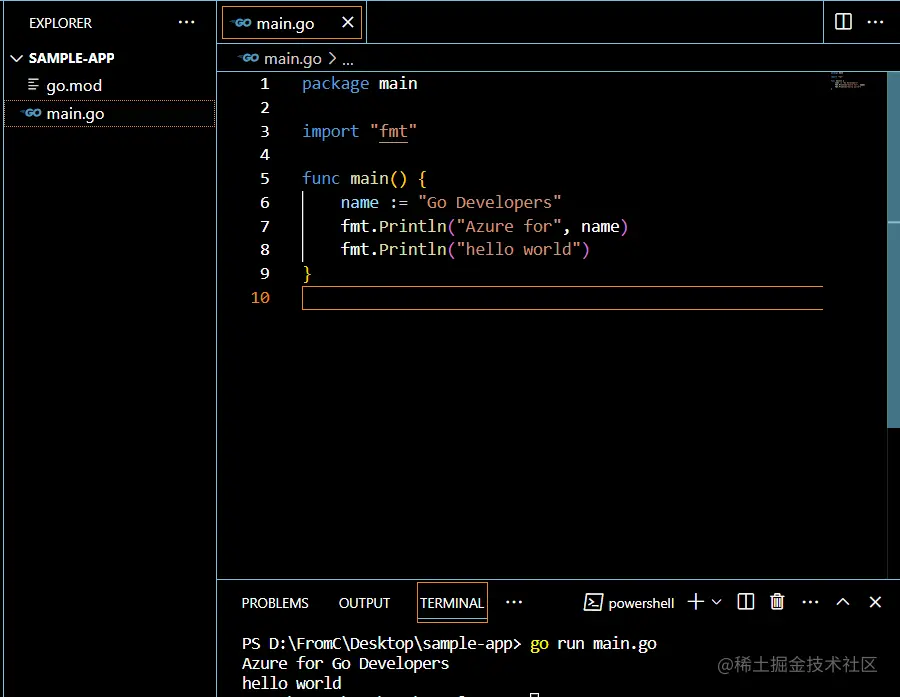
Task: Click the closing brace on line 9
Action: click(307, 274)
